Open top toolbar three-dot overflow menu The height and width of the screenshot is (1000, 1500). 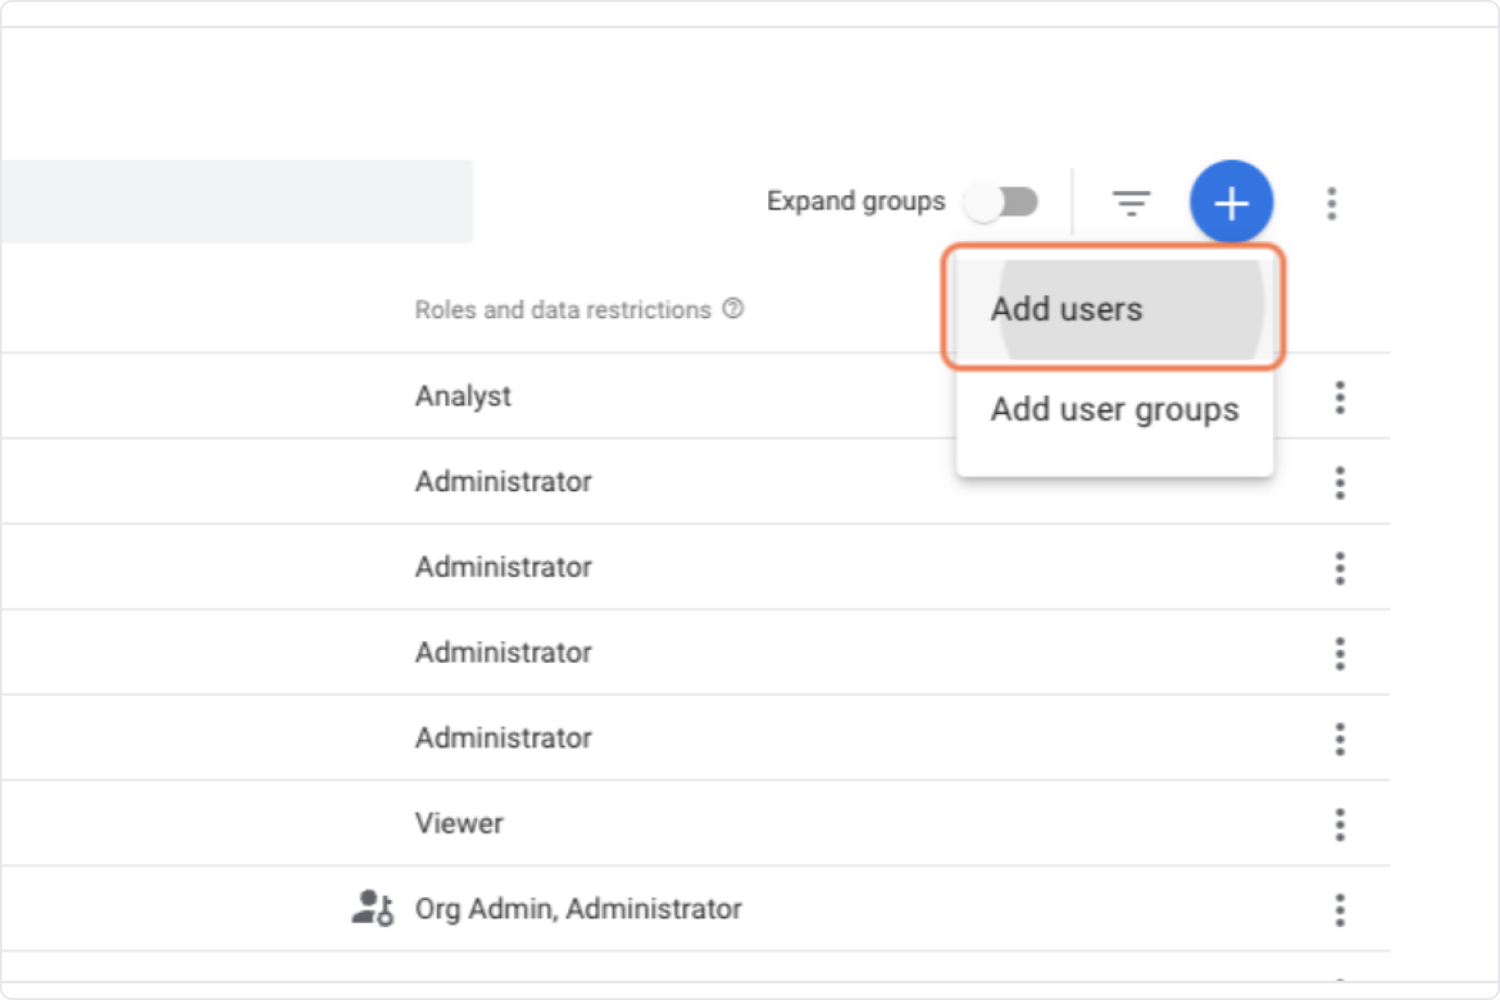[1331, 203]
